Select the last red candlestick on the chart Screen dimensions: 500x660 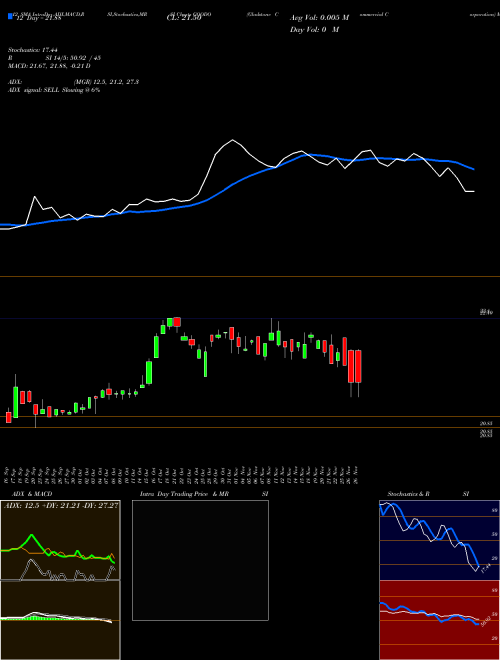358,366
